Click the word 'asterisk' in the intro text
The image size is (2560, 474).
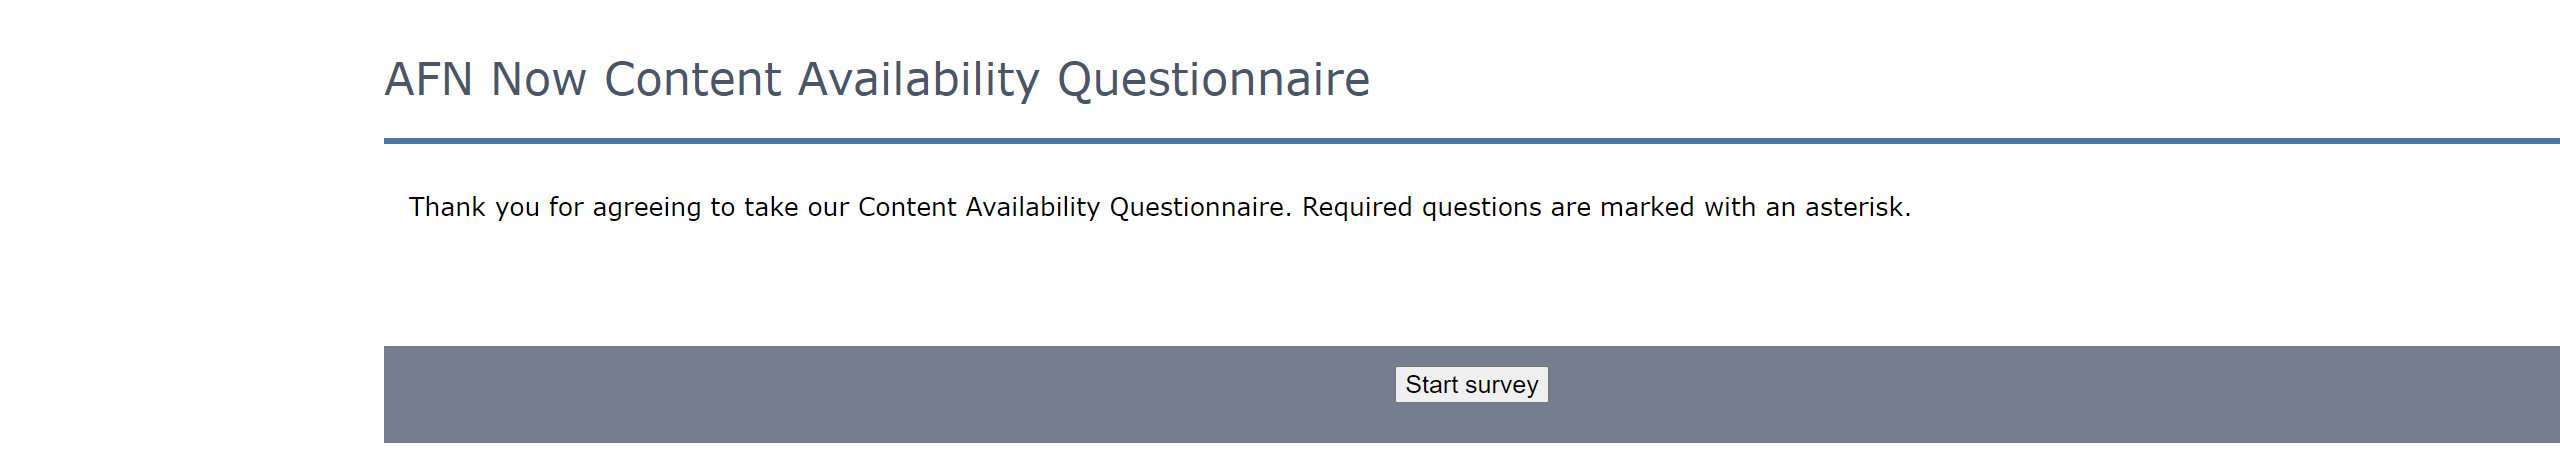1854,207
